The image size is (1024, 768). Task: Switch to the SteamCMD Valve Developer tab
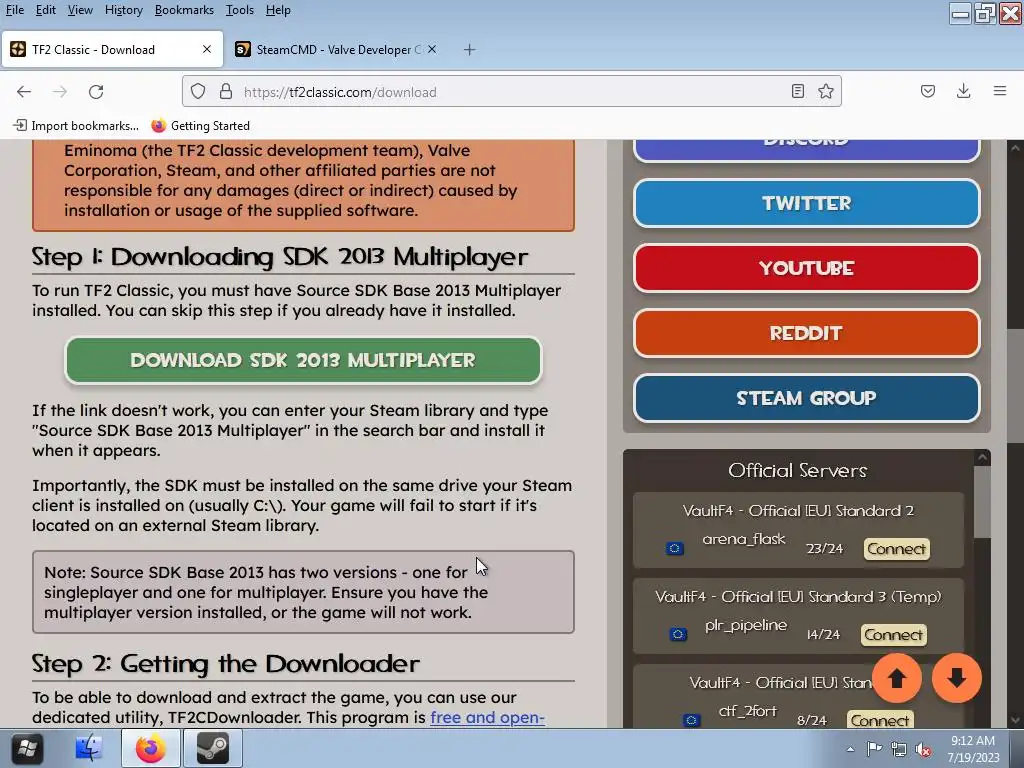click(x=338, y=50)
